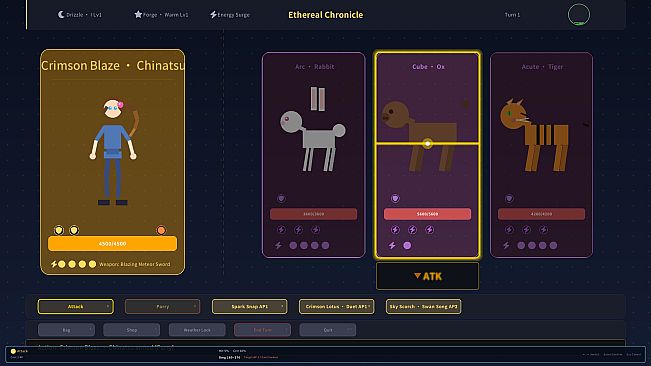This screenshot has width=651, height=366.
Task: Click the Drizzle moon weather icon
Action: pos(61,15)
